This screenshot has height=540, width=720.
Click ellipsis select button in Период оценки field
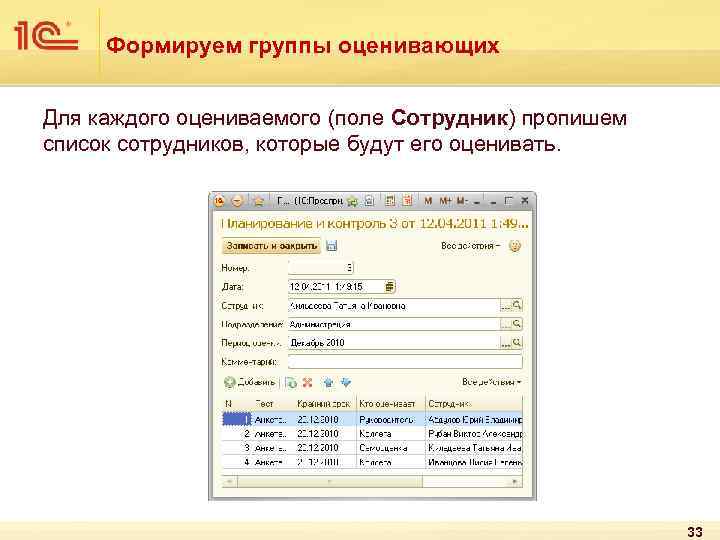tap(506, 343)
